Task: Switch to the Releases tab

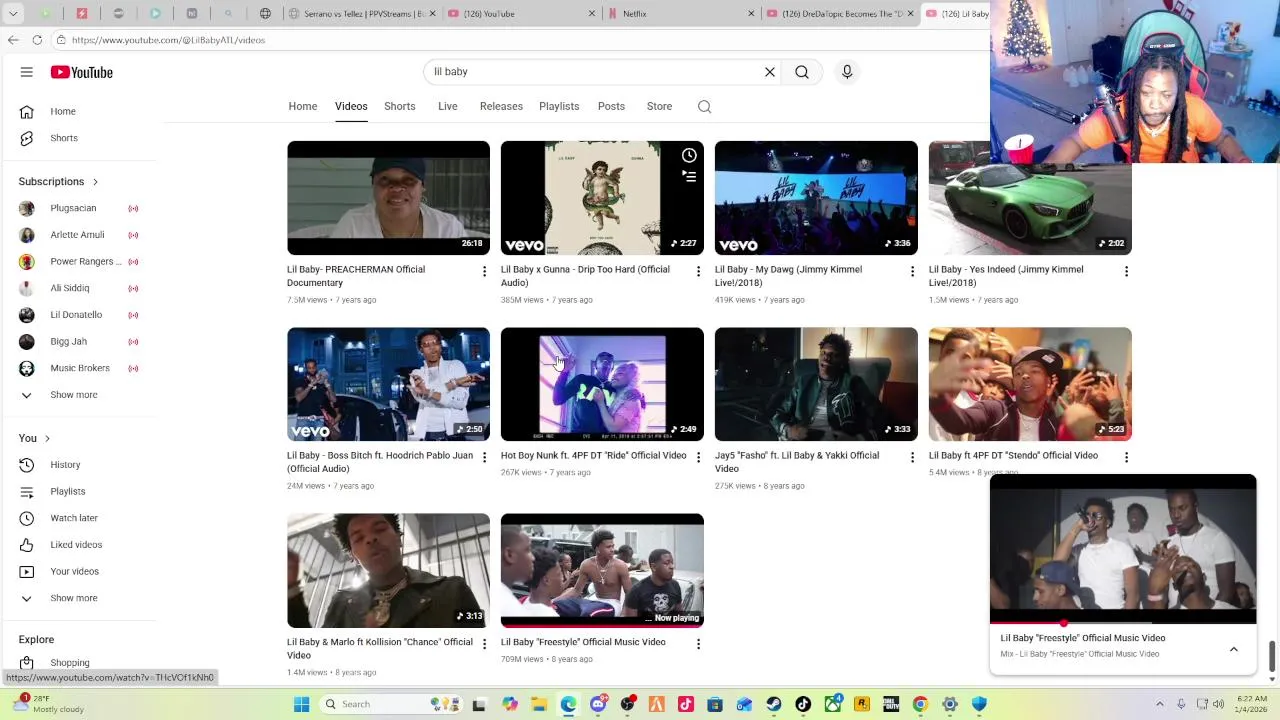Action: pyautogui.click(x=501, y=107)
